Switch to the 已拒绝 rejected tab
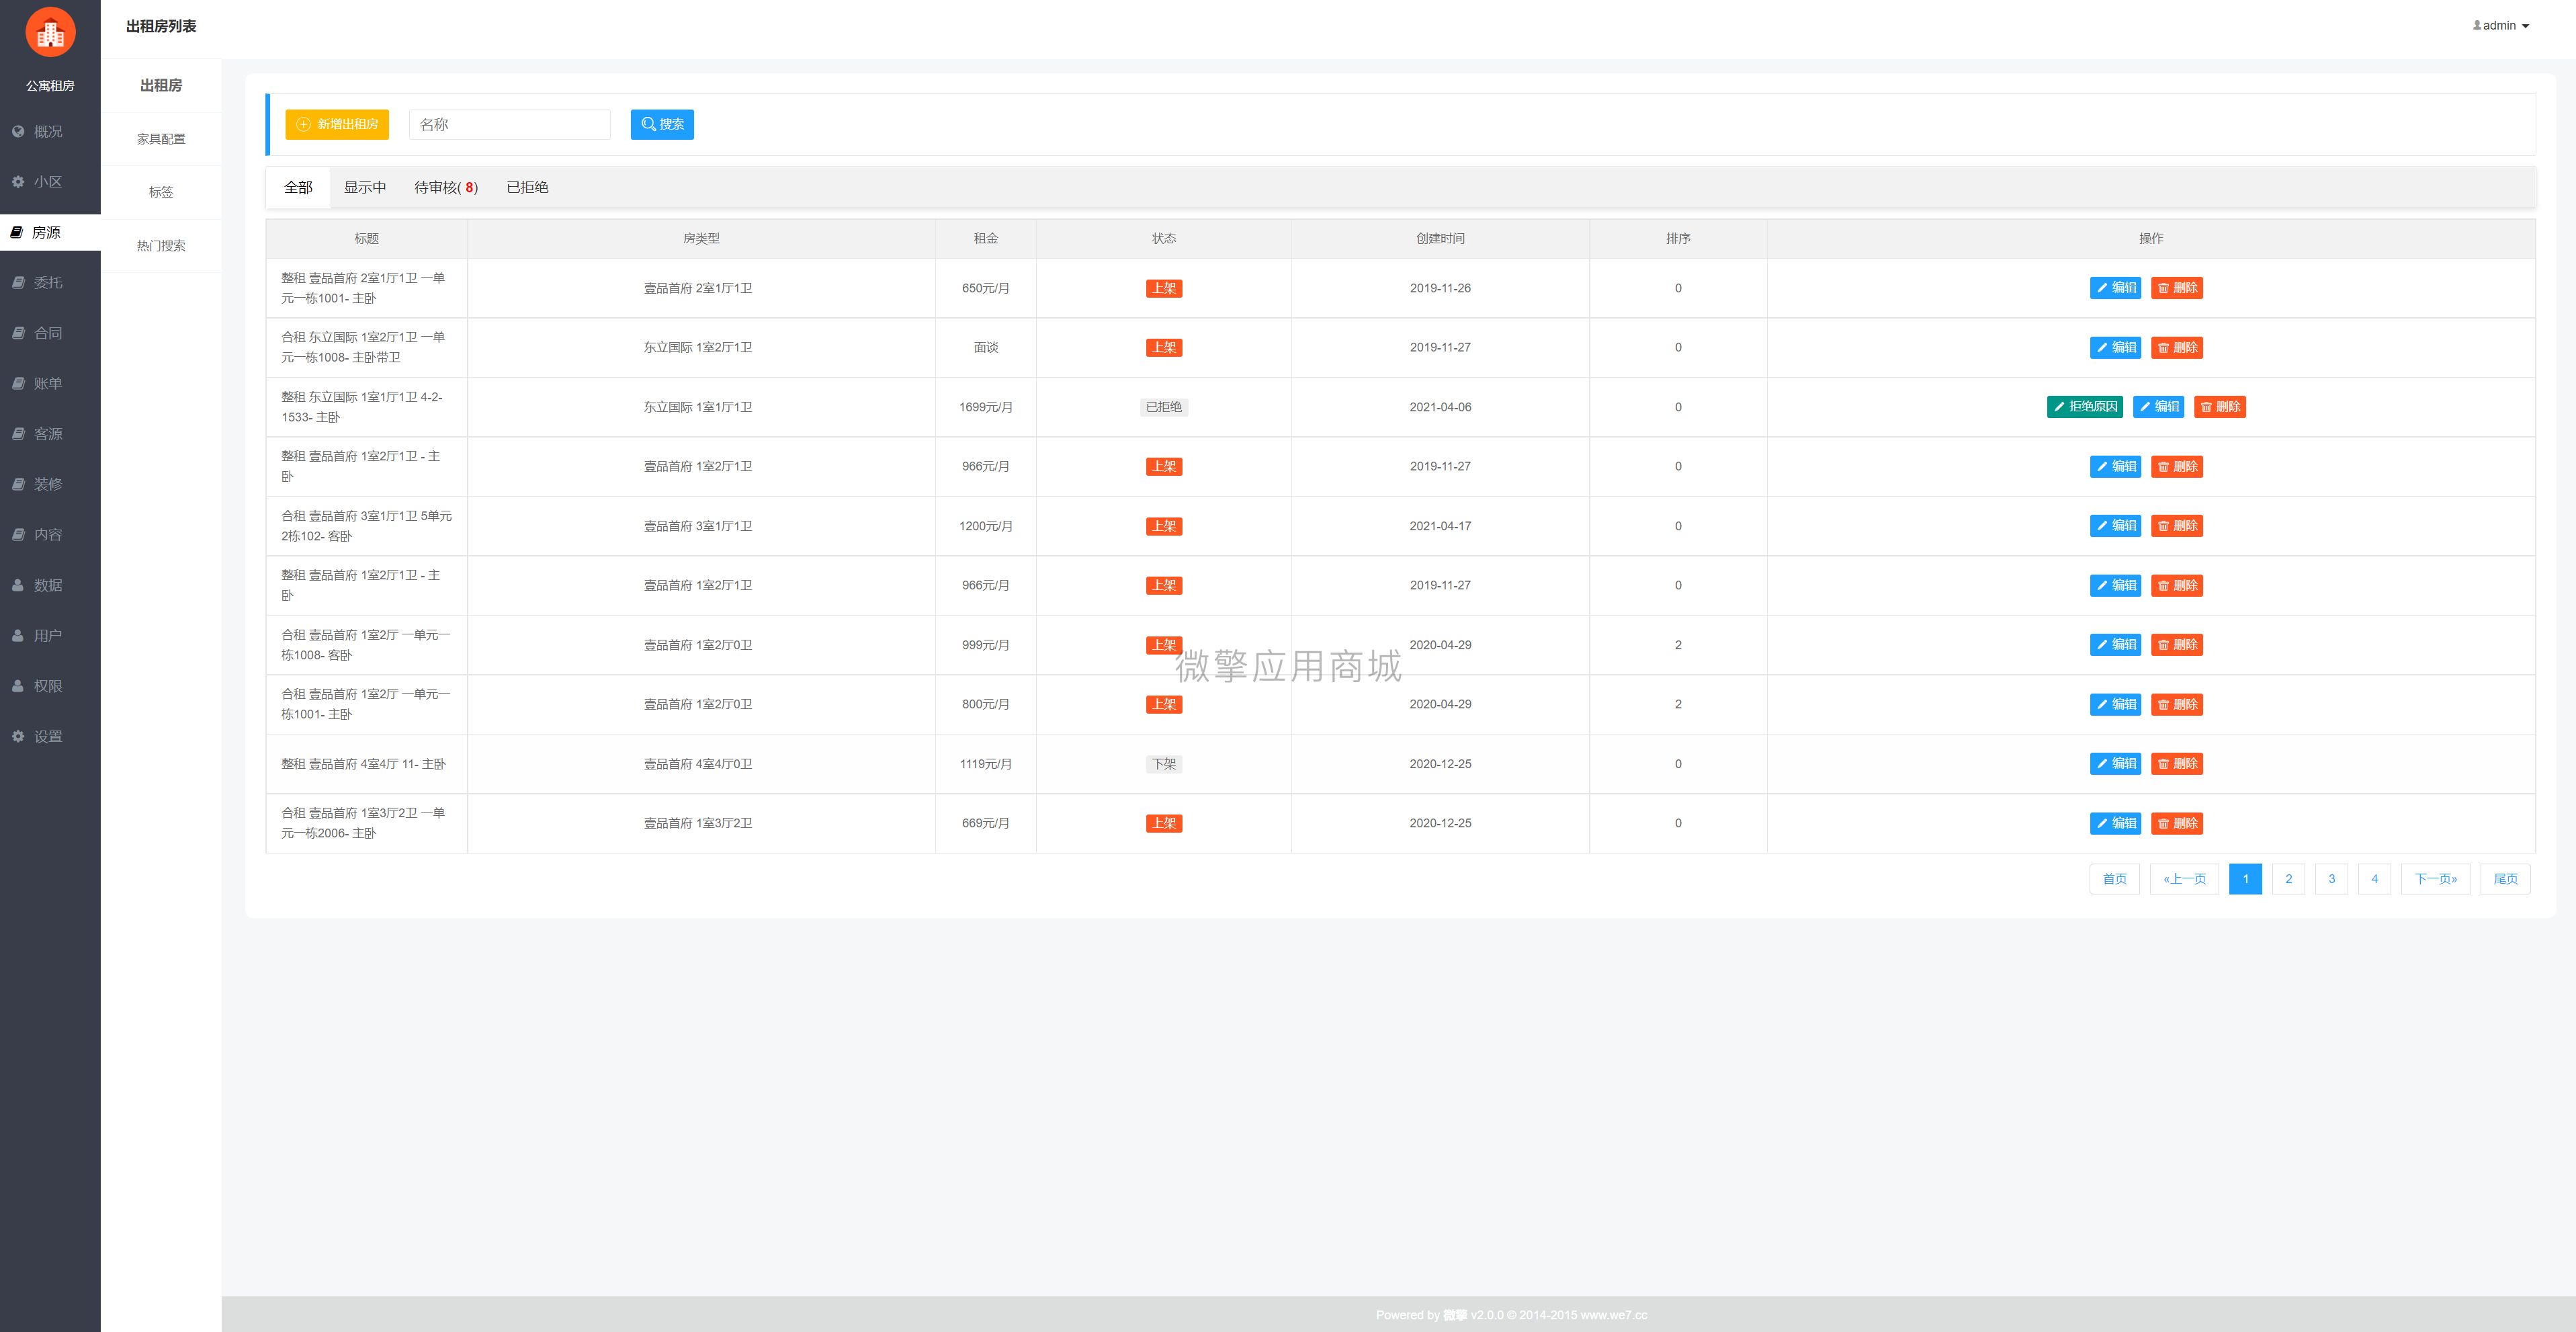Viewport: 2576px width, 1332px height. point(527,187)
